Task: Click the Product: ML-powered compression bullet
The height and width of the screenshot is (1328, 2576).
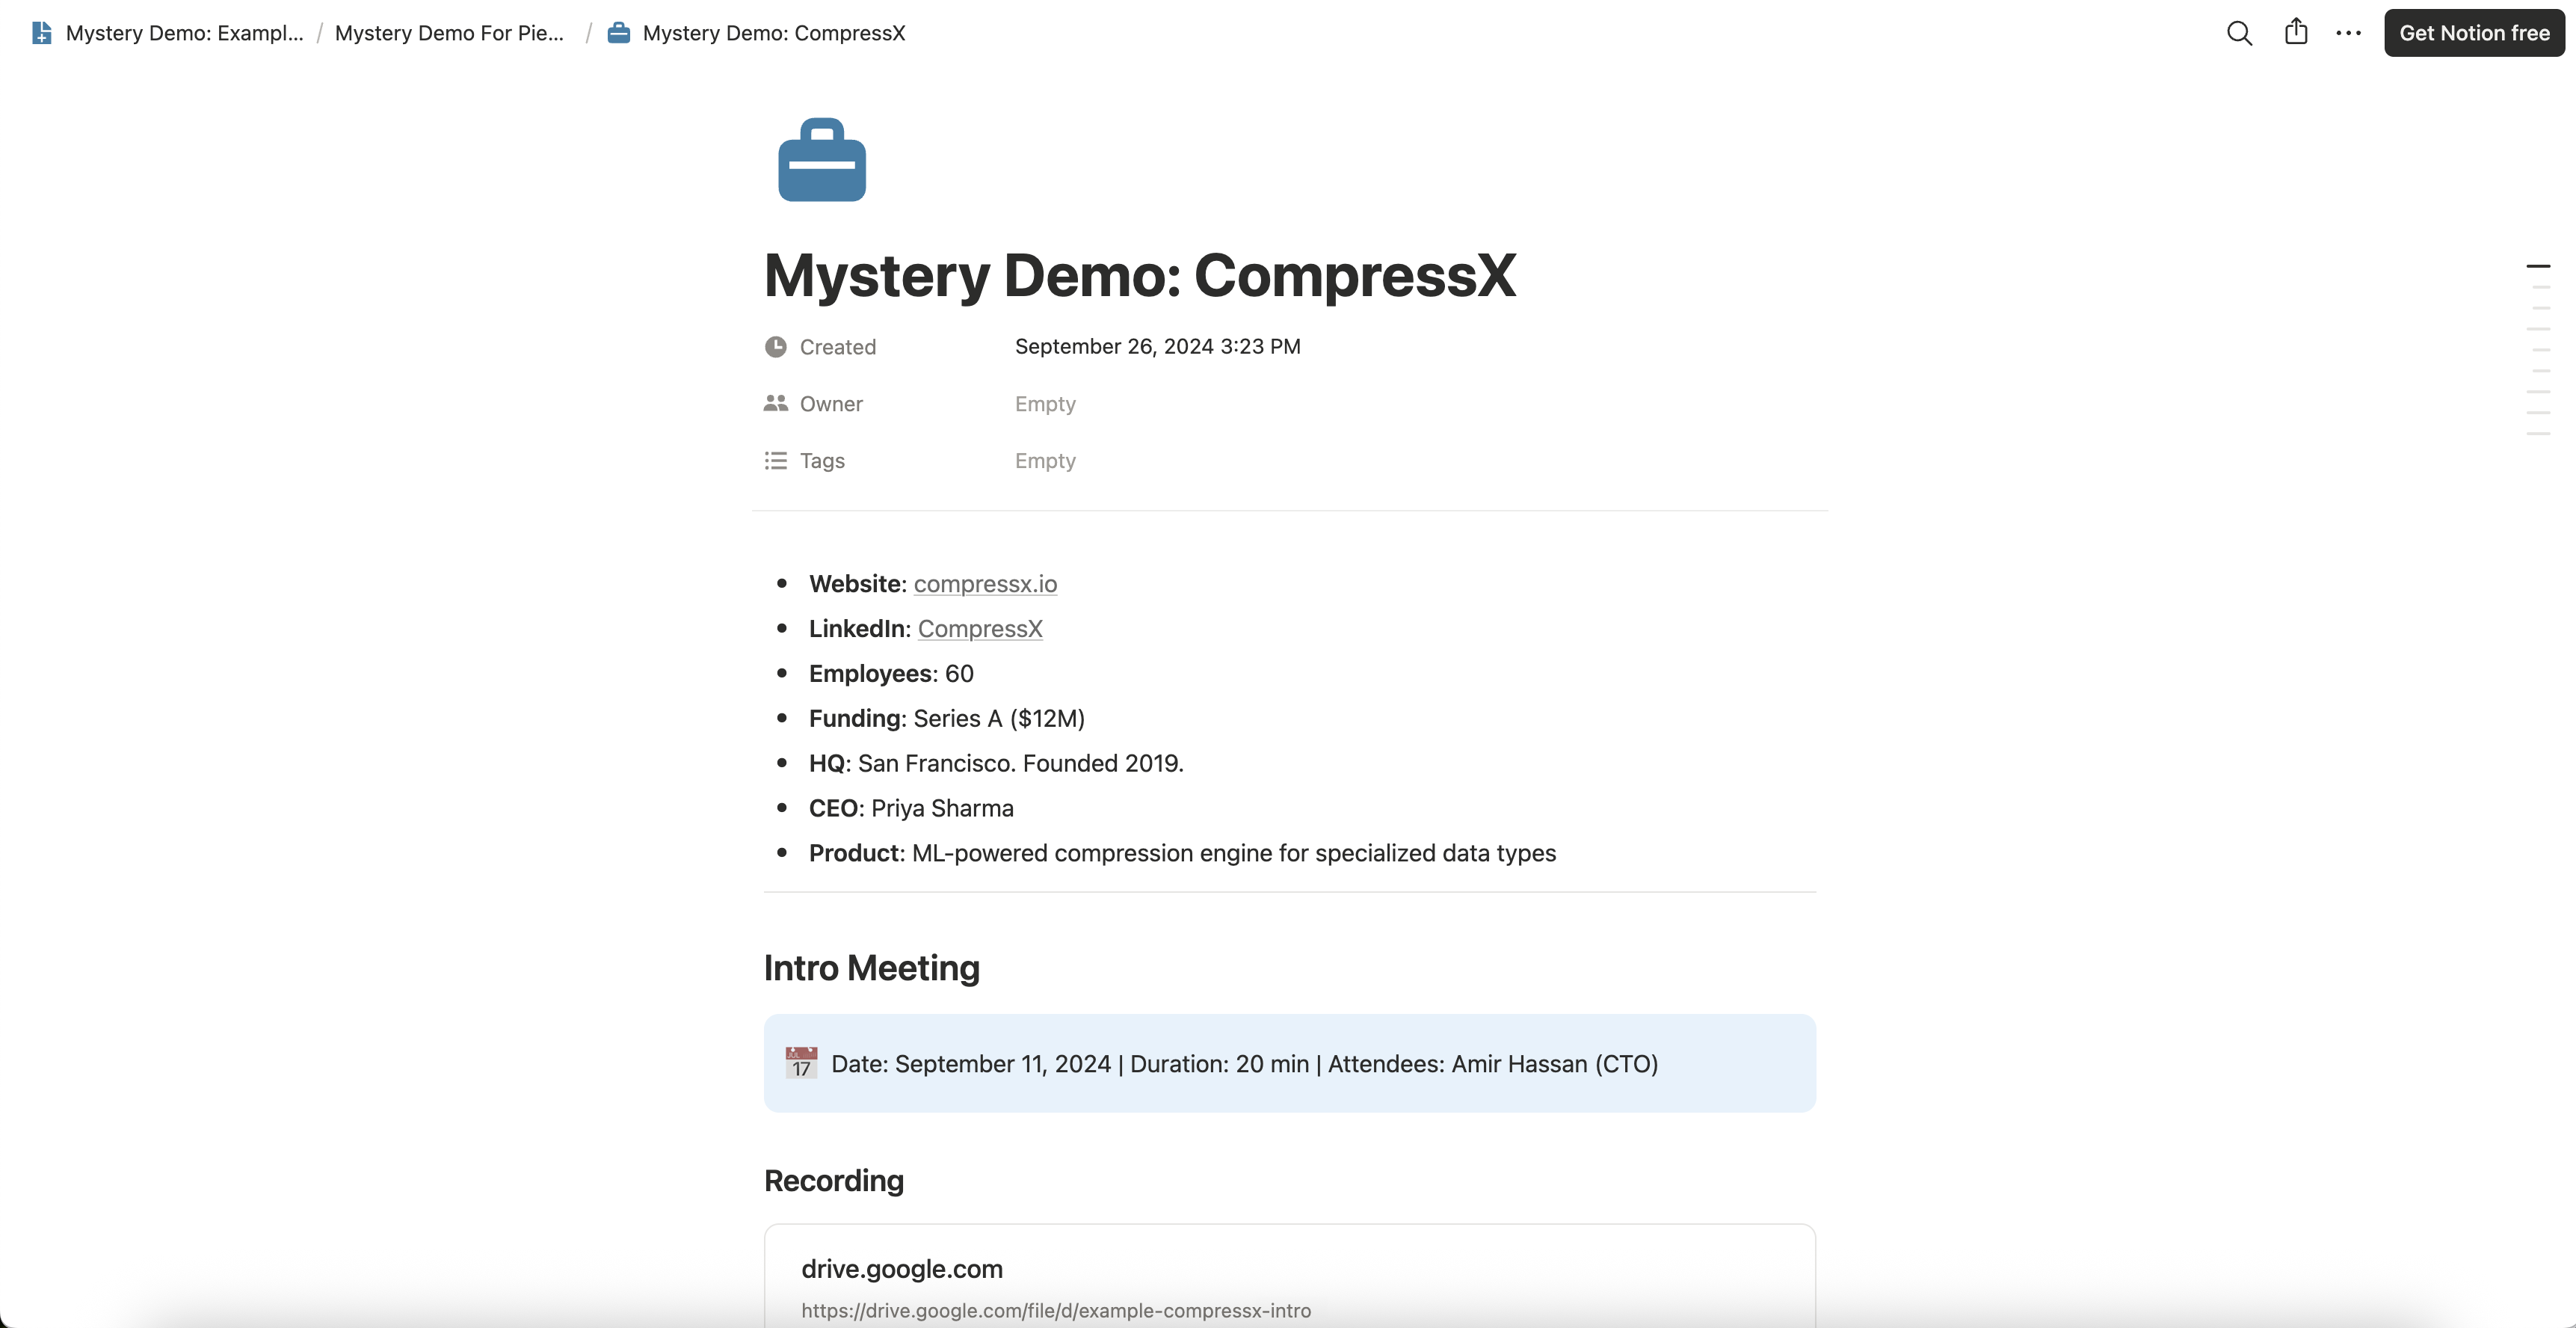Action: point(1182,853)
